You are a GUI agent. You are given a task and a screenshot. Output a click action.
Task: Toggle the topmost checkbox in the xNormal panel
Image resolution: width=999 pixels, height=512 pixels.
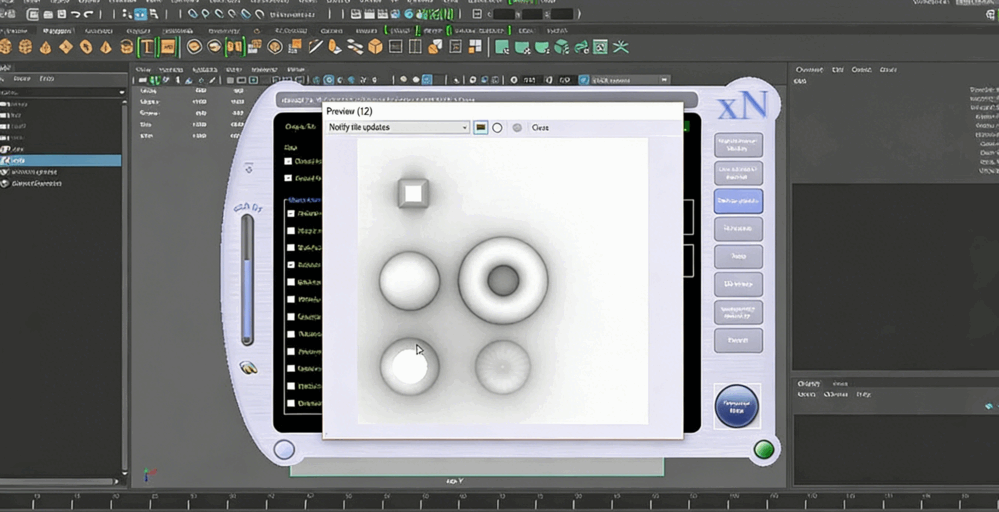289,161
